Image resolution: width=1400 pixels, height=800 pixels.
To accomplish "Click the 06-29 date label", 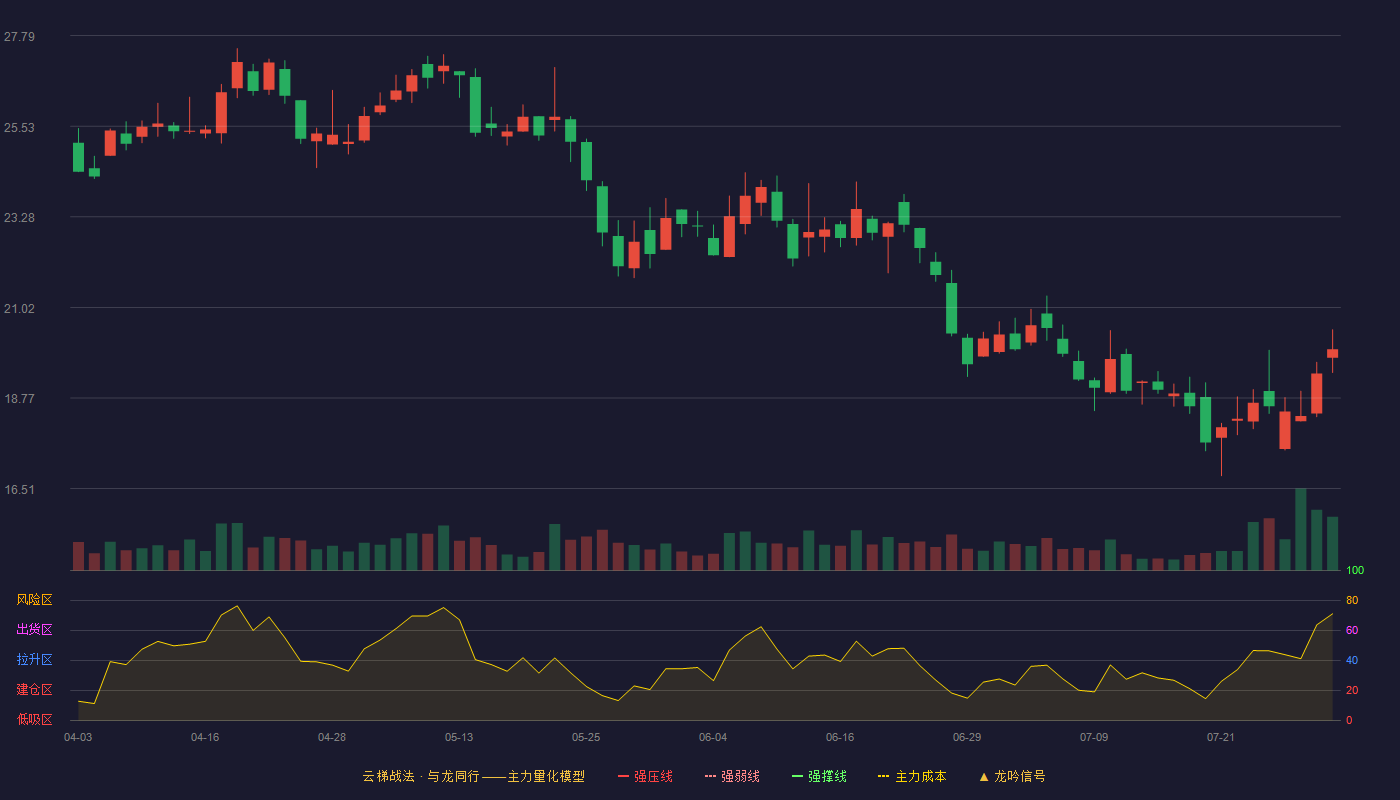I will (967, 737).
